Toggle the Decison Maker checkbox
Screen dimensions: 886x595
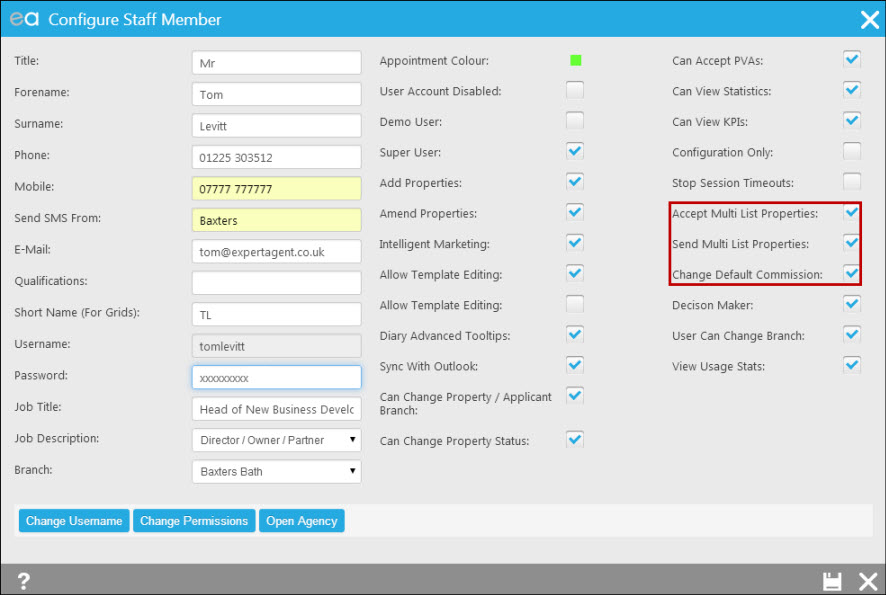click(852, 304)
